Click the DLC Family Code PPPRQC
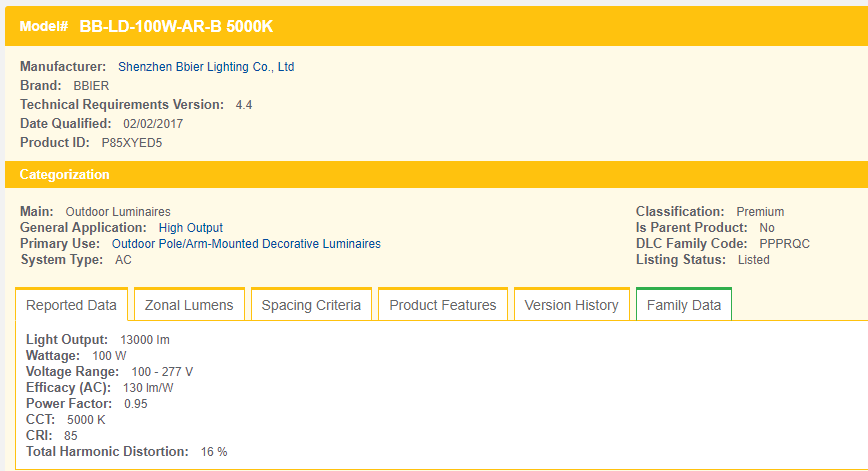The image size is (868, 471). [x=784, y=244]
